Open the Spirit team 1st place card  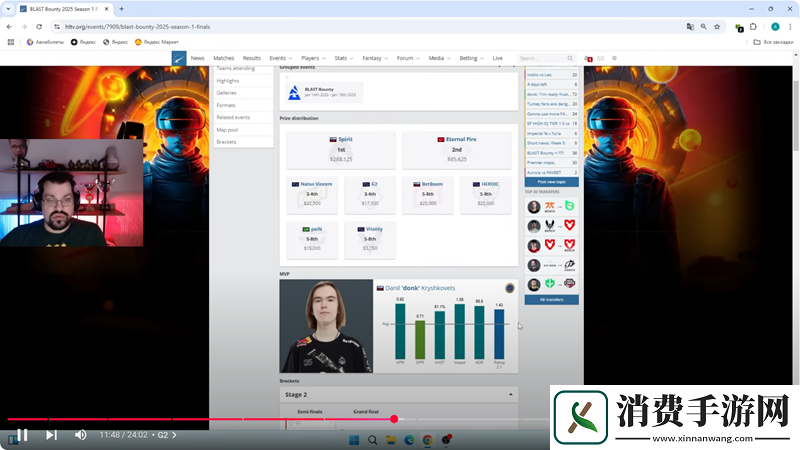tap(341, 149)
